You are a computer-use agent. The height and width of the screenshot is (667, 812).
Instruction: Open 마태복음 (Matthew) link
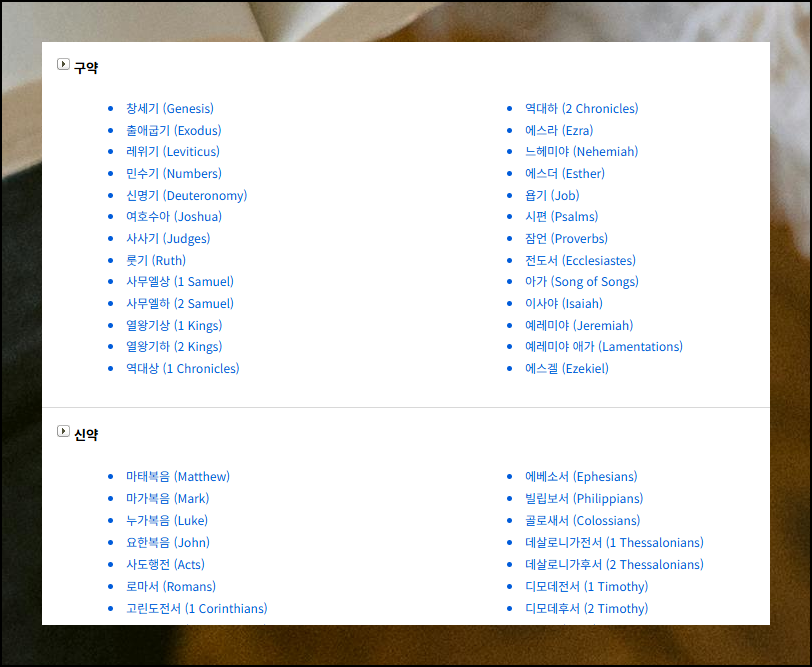click(x=178, y=476)
